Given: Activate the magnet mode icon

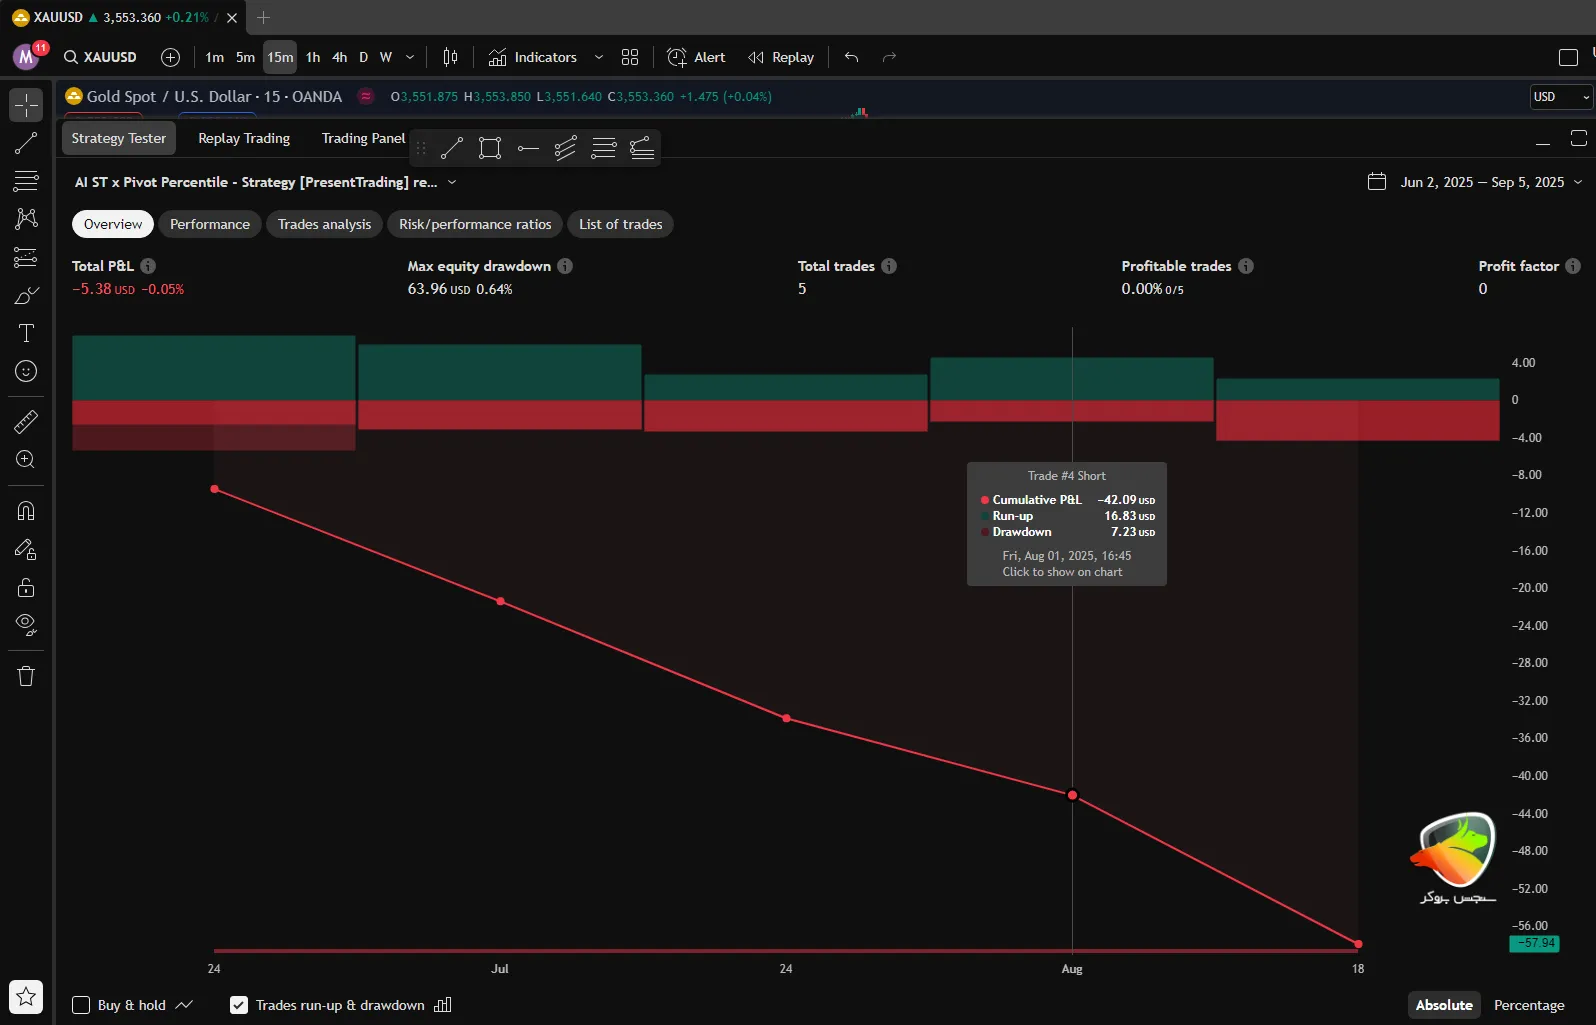Looking at the screenshot, I should [26, 511].
